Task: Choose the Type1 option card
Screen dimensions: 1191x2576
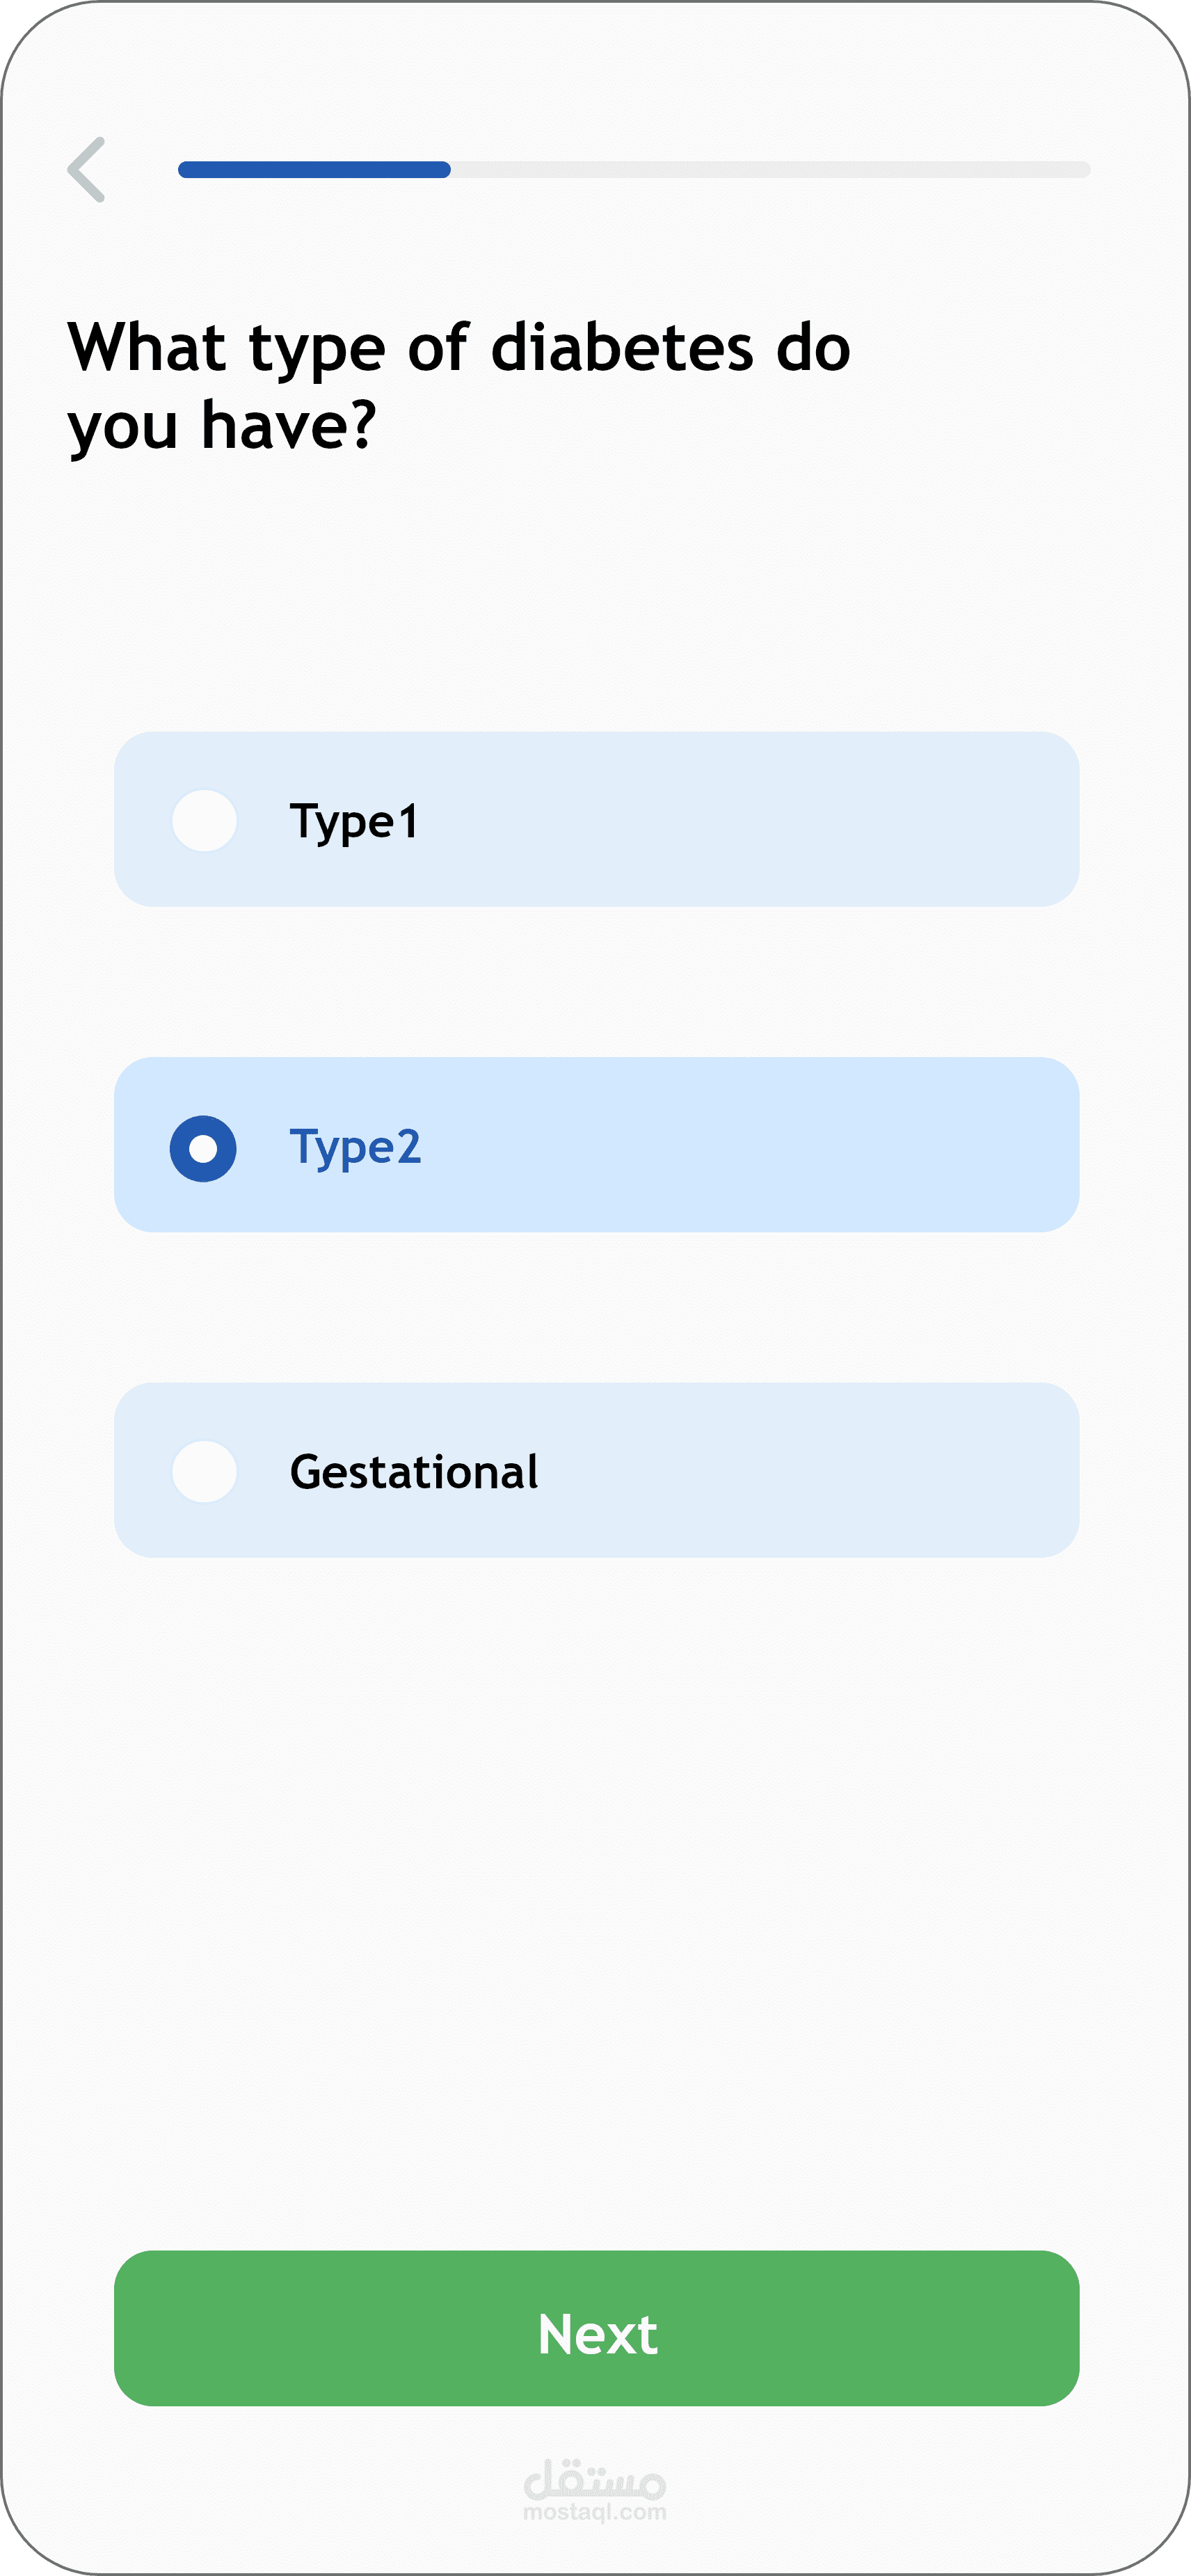Action: click(596, 819)
